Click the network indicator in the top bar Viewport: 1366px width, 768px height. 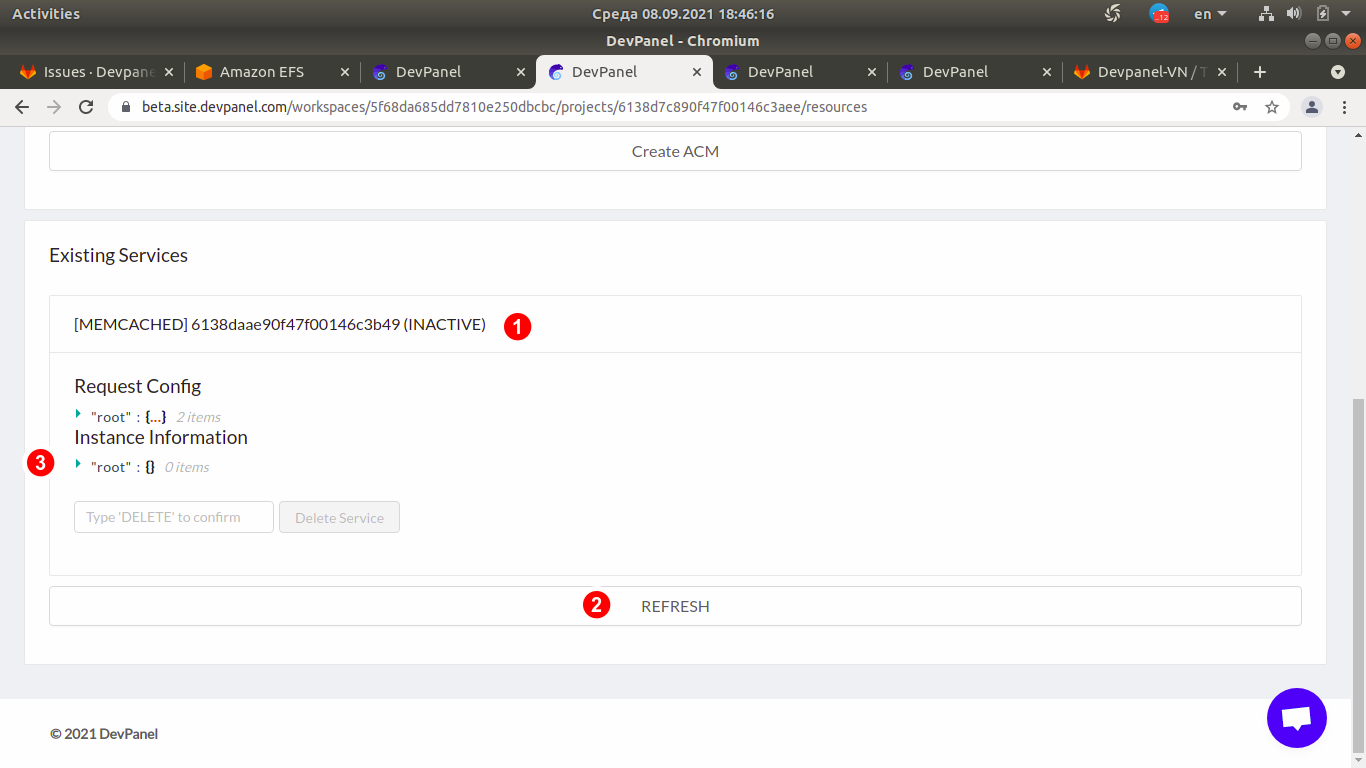pos(1265,13)
